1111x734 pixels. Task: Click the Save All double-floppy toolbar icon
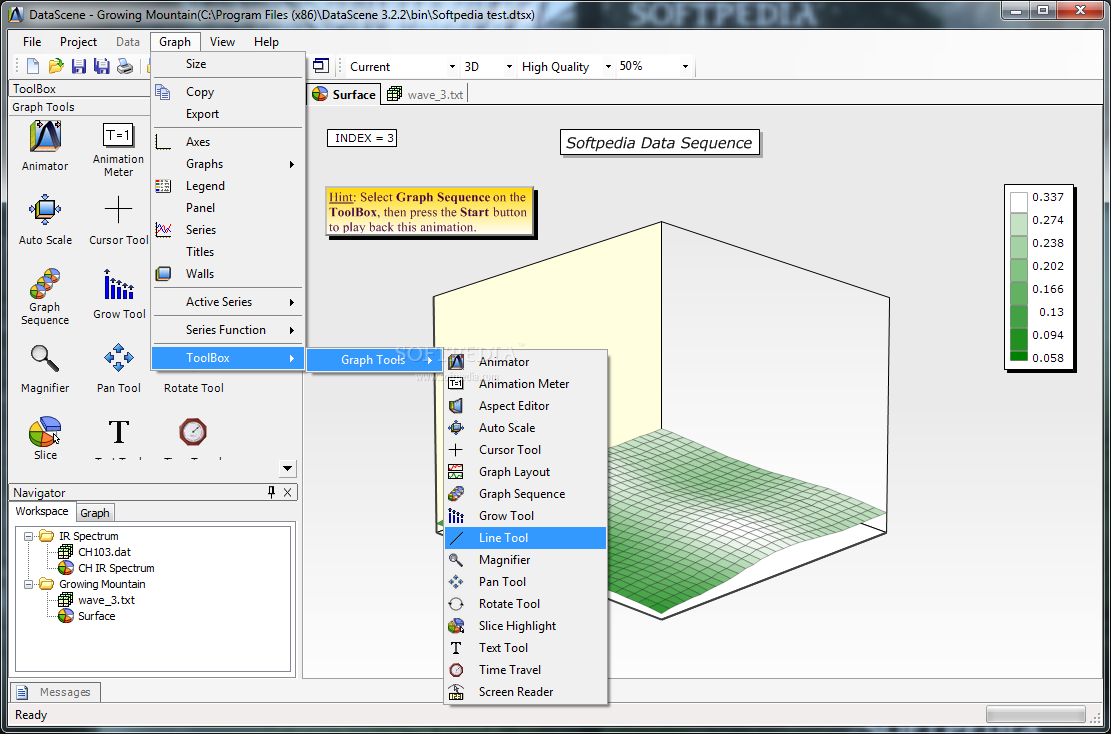[102, 67]
